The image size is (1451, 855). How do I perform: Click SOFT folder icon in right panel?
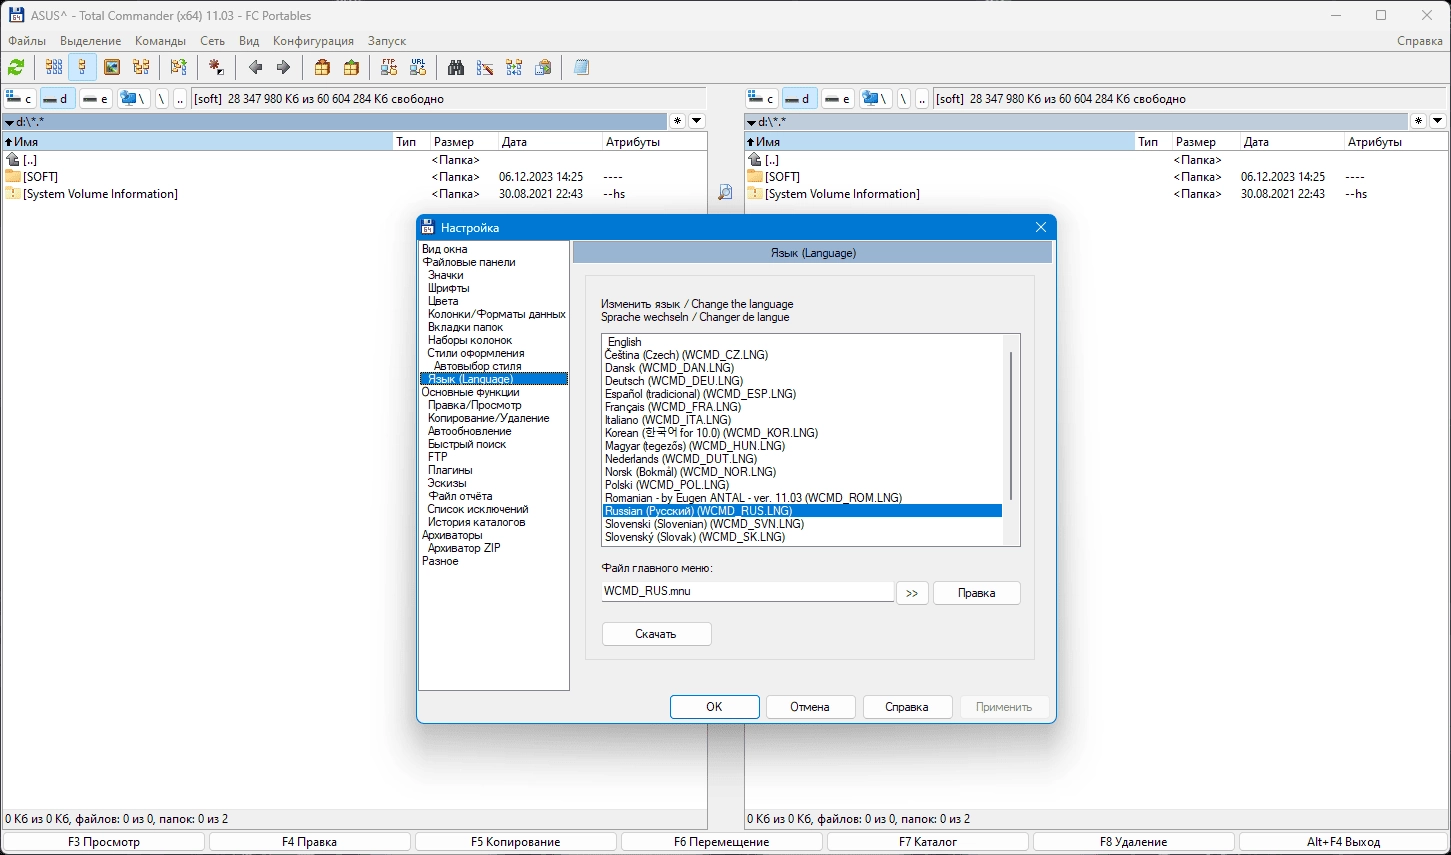point(755,177)
